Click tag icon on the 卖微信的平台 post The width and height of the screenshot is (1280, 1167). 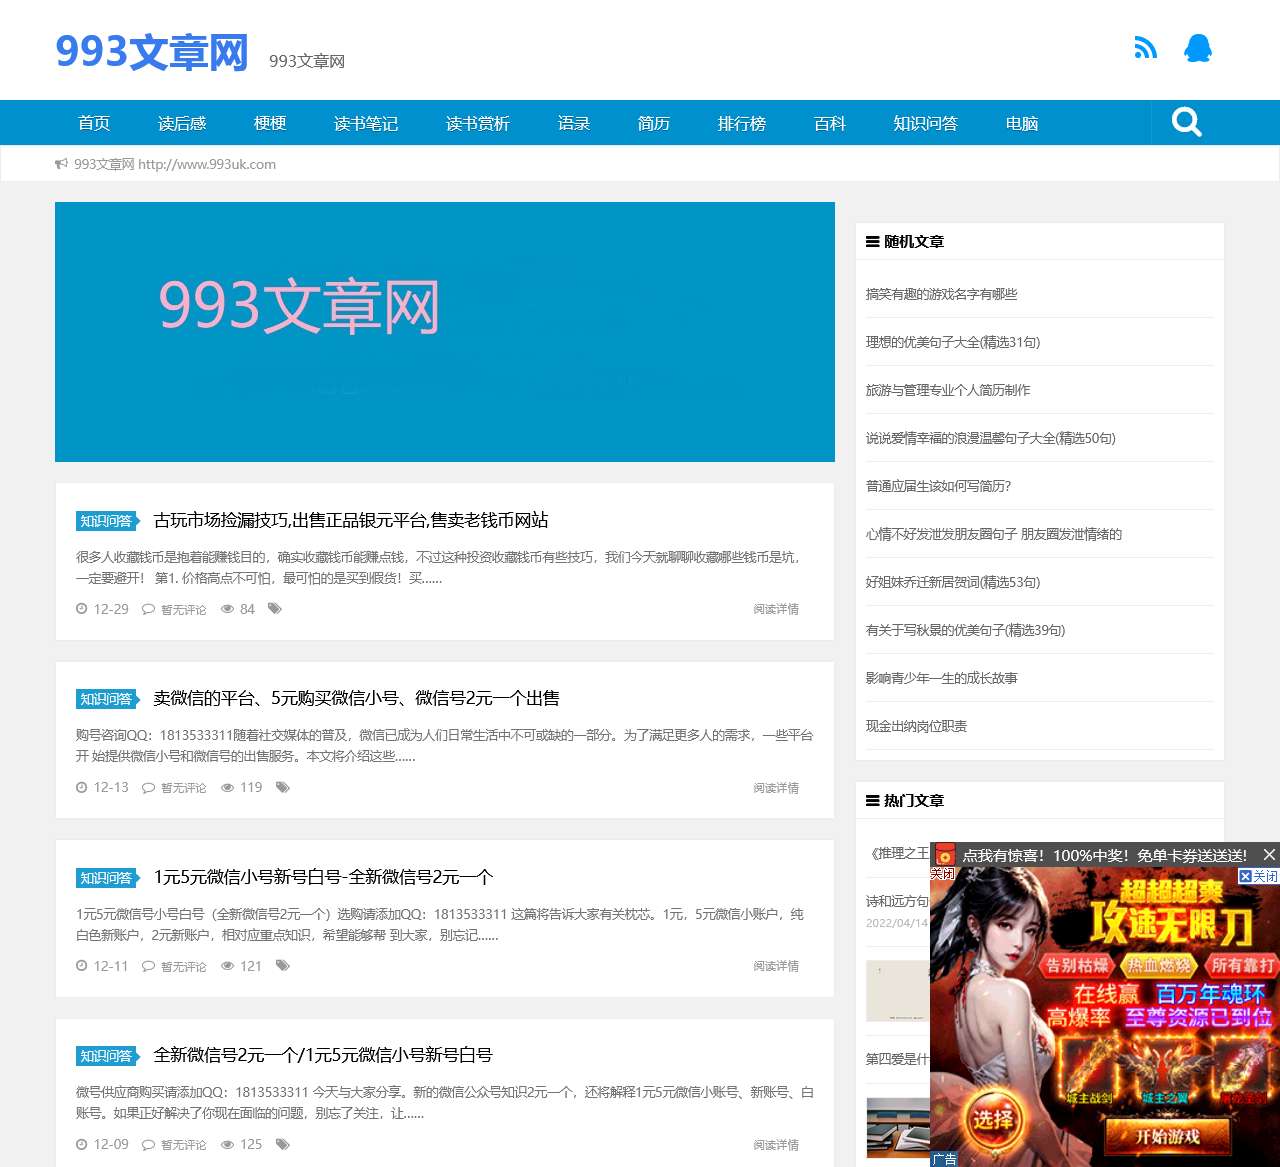283,787
